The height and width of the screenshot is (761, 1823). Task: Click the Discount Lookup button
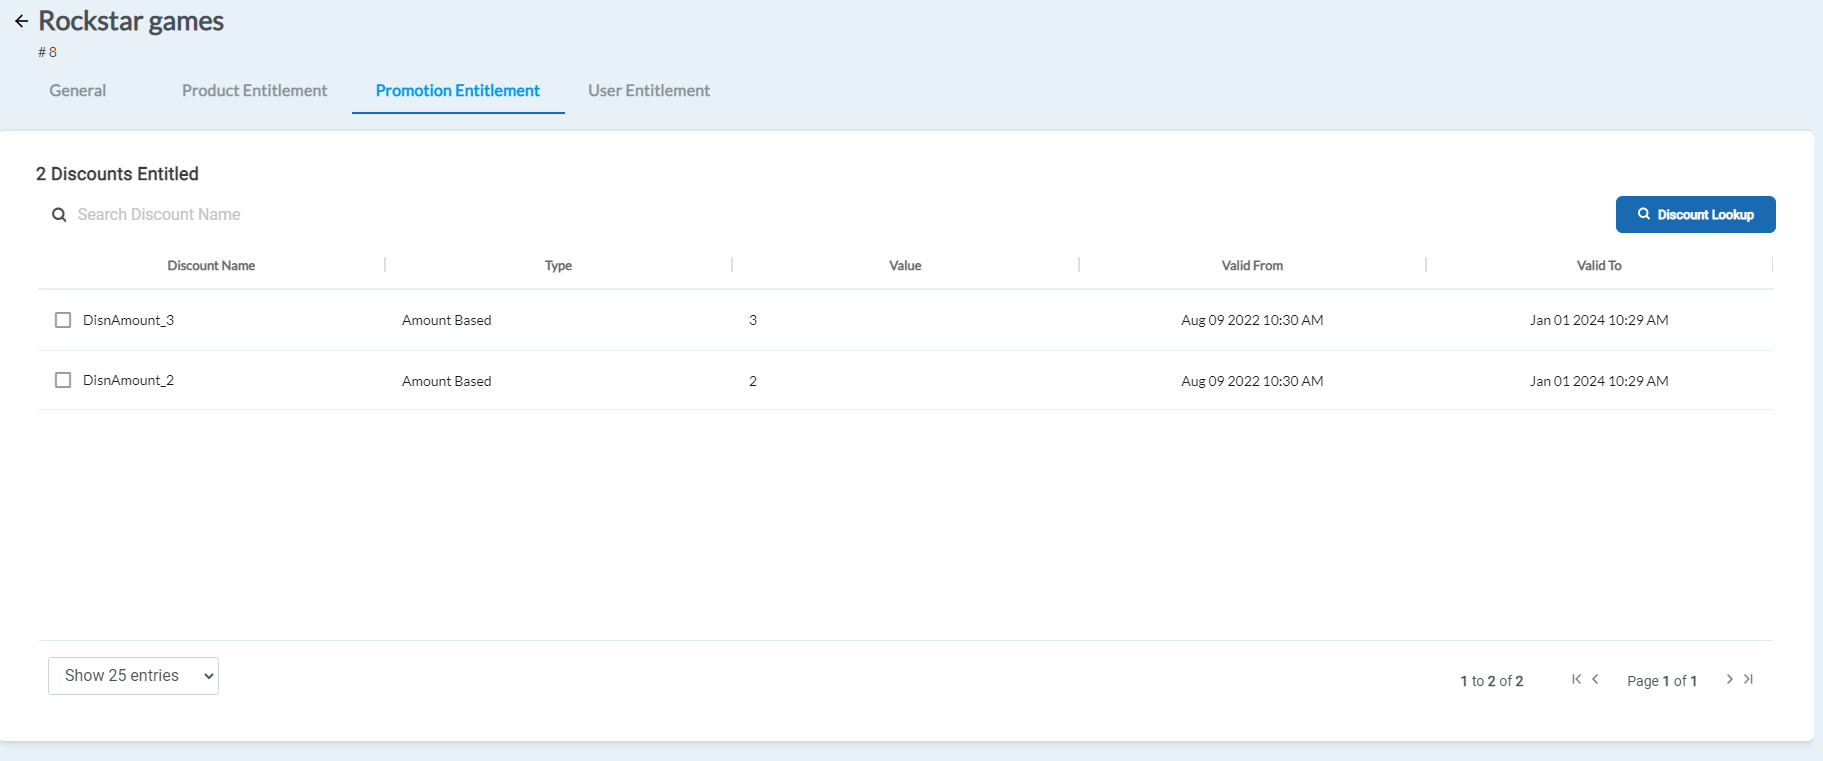click(x=1695, y=215)
